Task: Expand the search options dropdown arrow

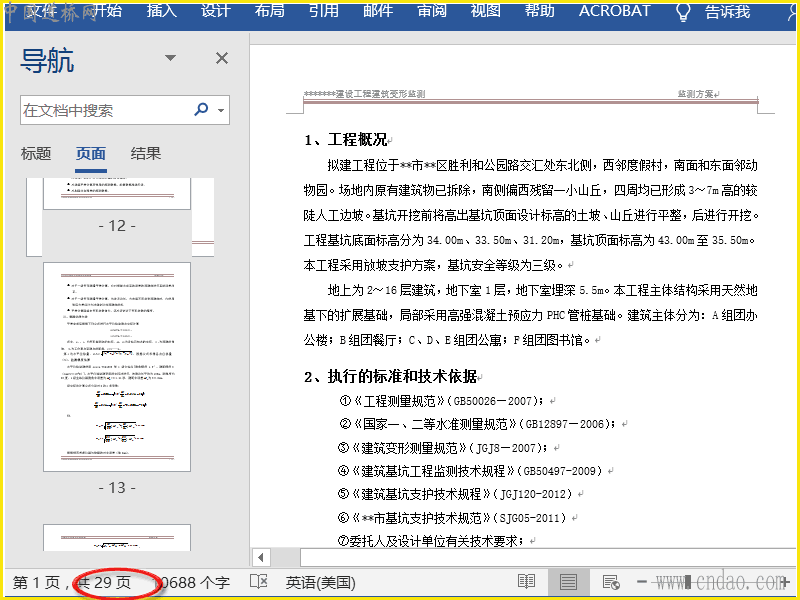Action: 221,110
